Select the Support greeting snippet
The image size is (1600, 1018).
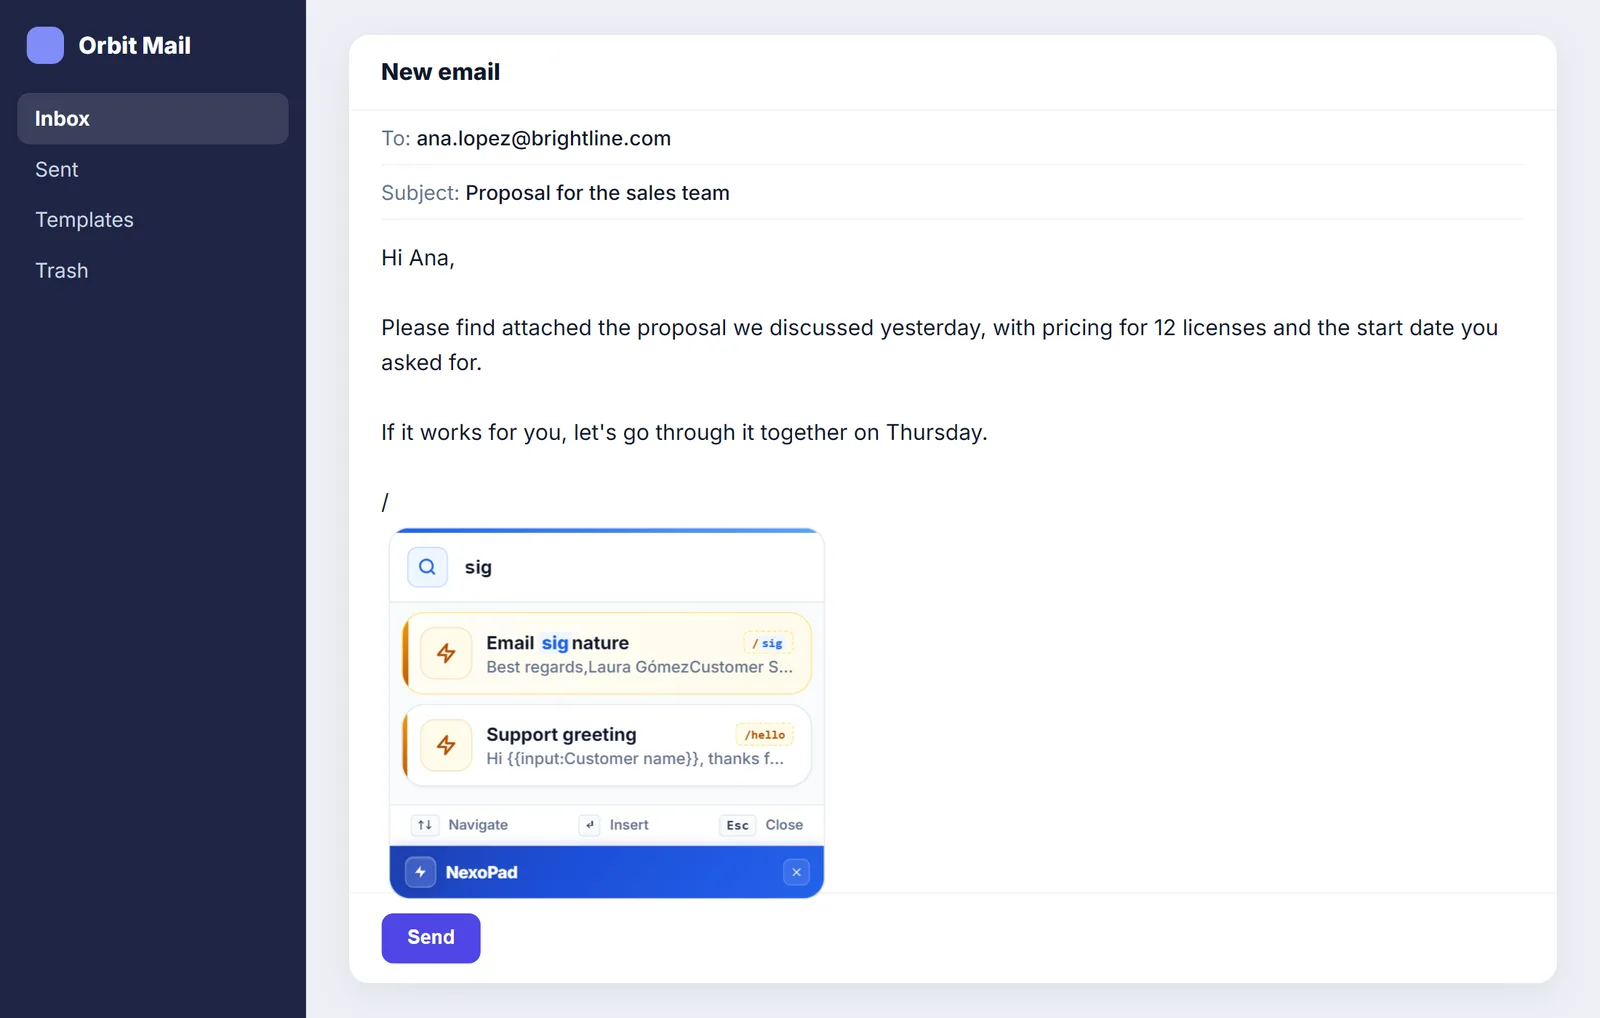click(x=607, y=745)
